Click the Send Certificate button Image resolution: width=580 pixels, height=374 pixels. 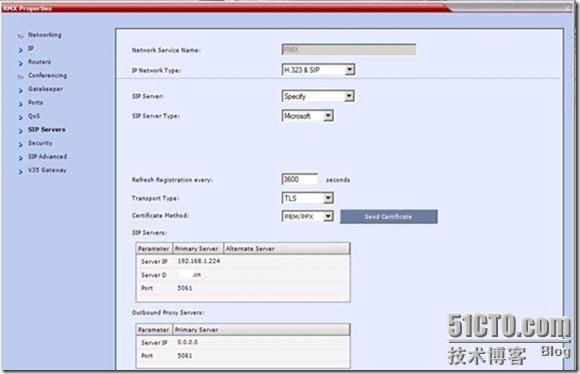point(389,217)
